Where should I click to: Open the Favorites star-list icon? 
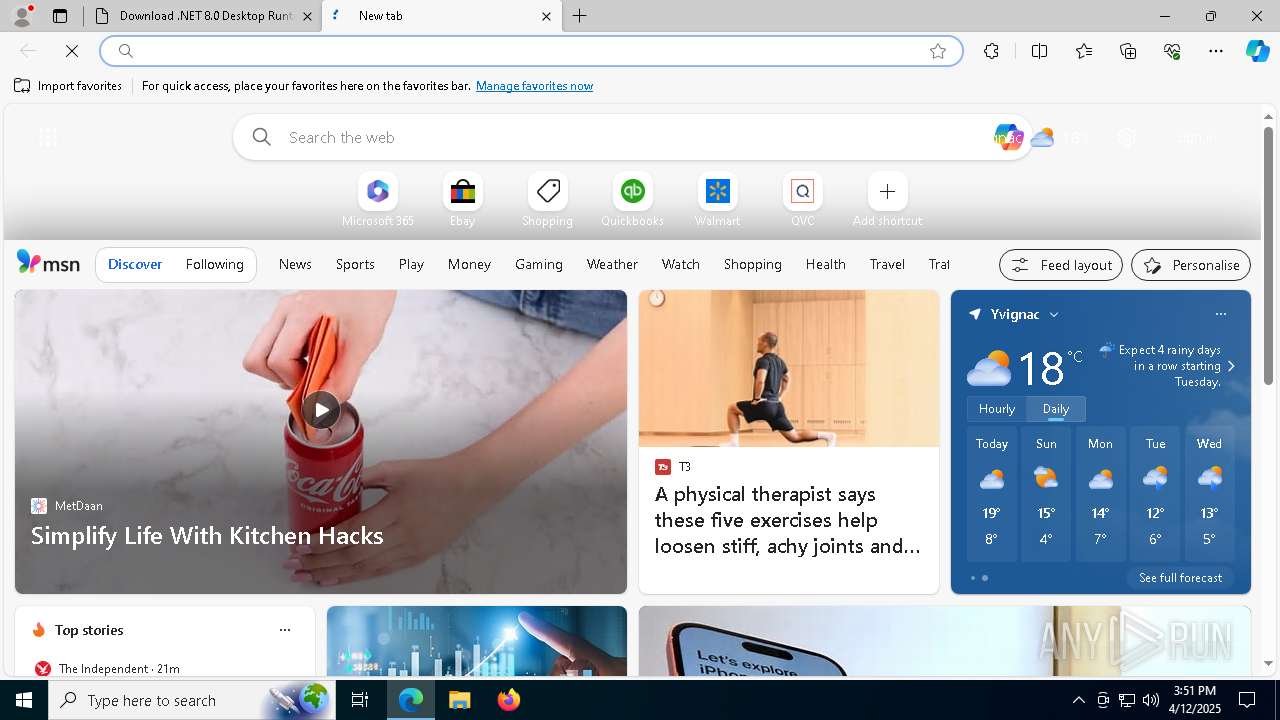coord(1084,51)
